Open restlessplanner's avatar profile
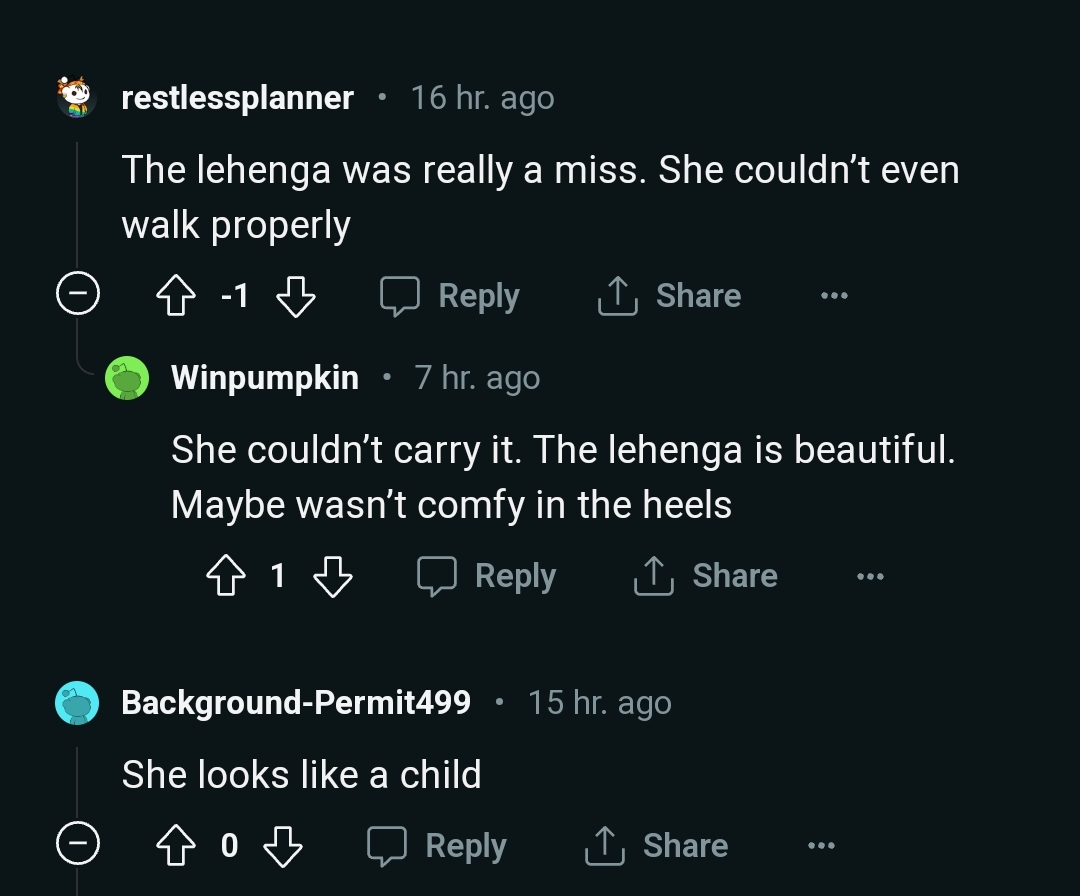 tap(75, 98)
